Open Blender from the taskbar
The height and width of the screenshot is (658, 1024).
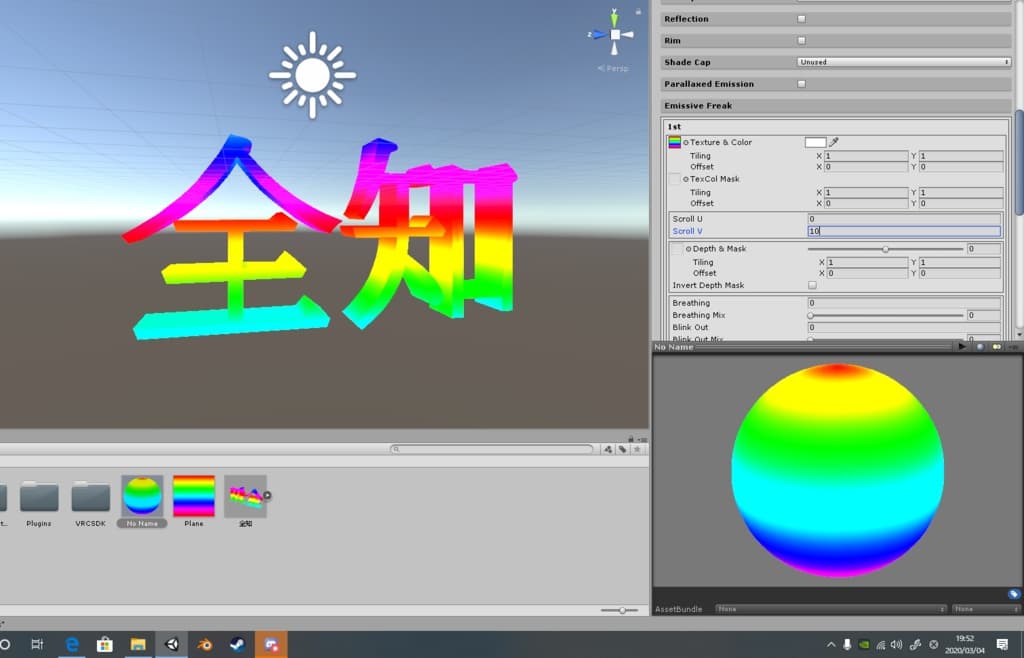click(x=204, y=645)
